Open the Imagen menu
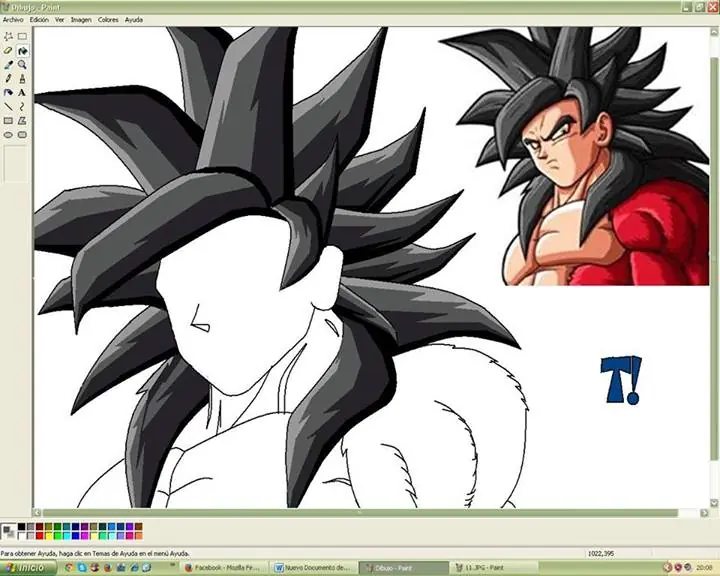 [x=81, y=20]
